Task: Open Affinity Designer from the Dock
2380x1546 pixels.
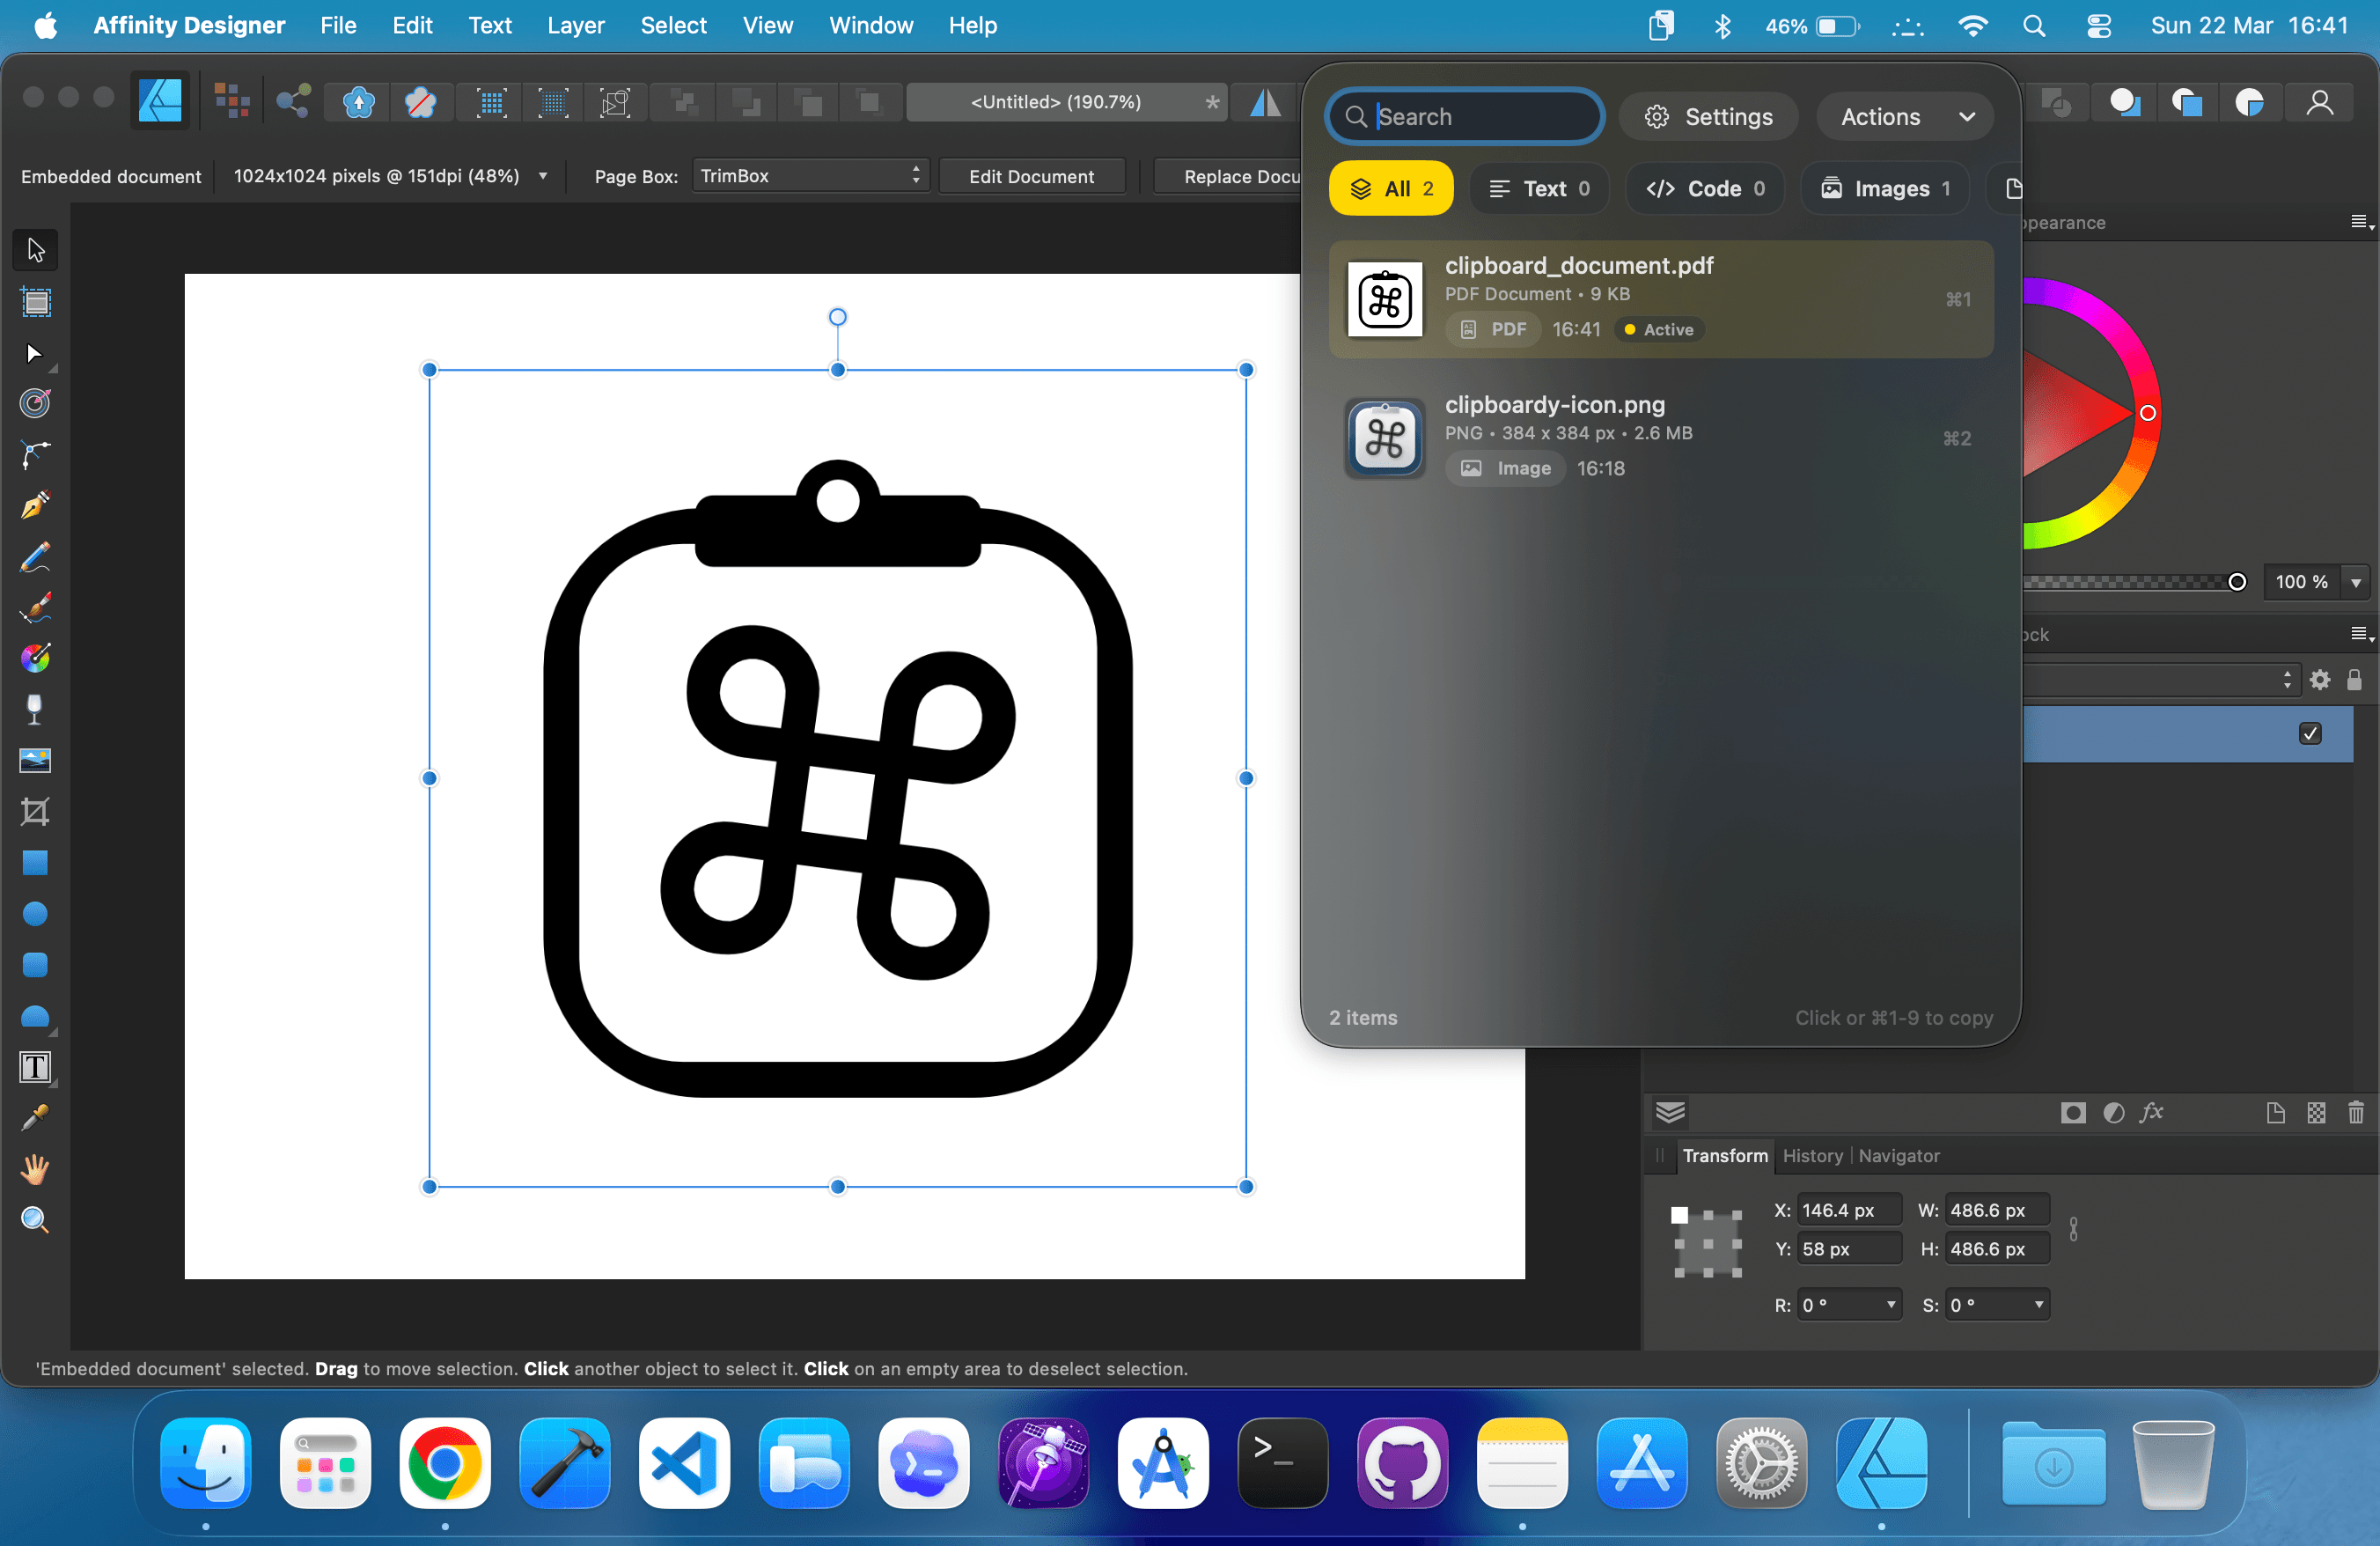Action: 1882,1463
